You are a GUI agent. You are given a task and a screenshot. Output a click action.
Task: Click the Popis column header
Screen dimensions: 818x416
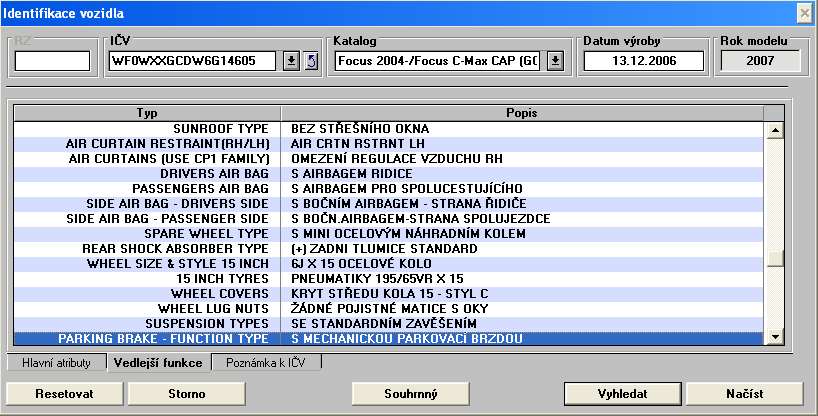point(521,113)
